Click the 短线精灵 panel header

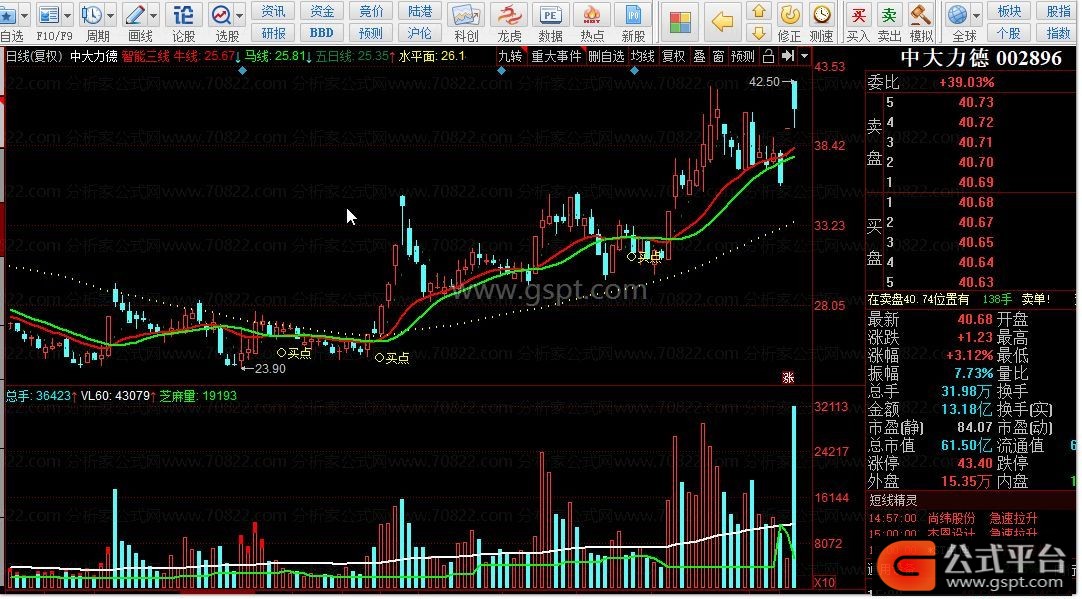tap(893, 500)
